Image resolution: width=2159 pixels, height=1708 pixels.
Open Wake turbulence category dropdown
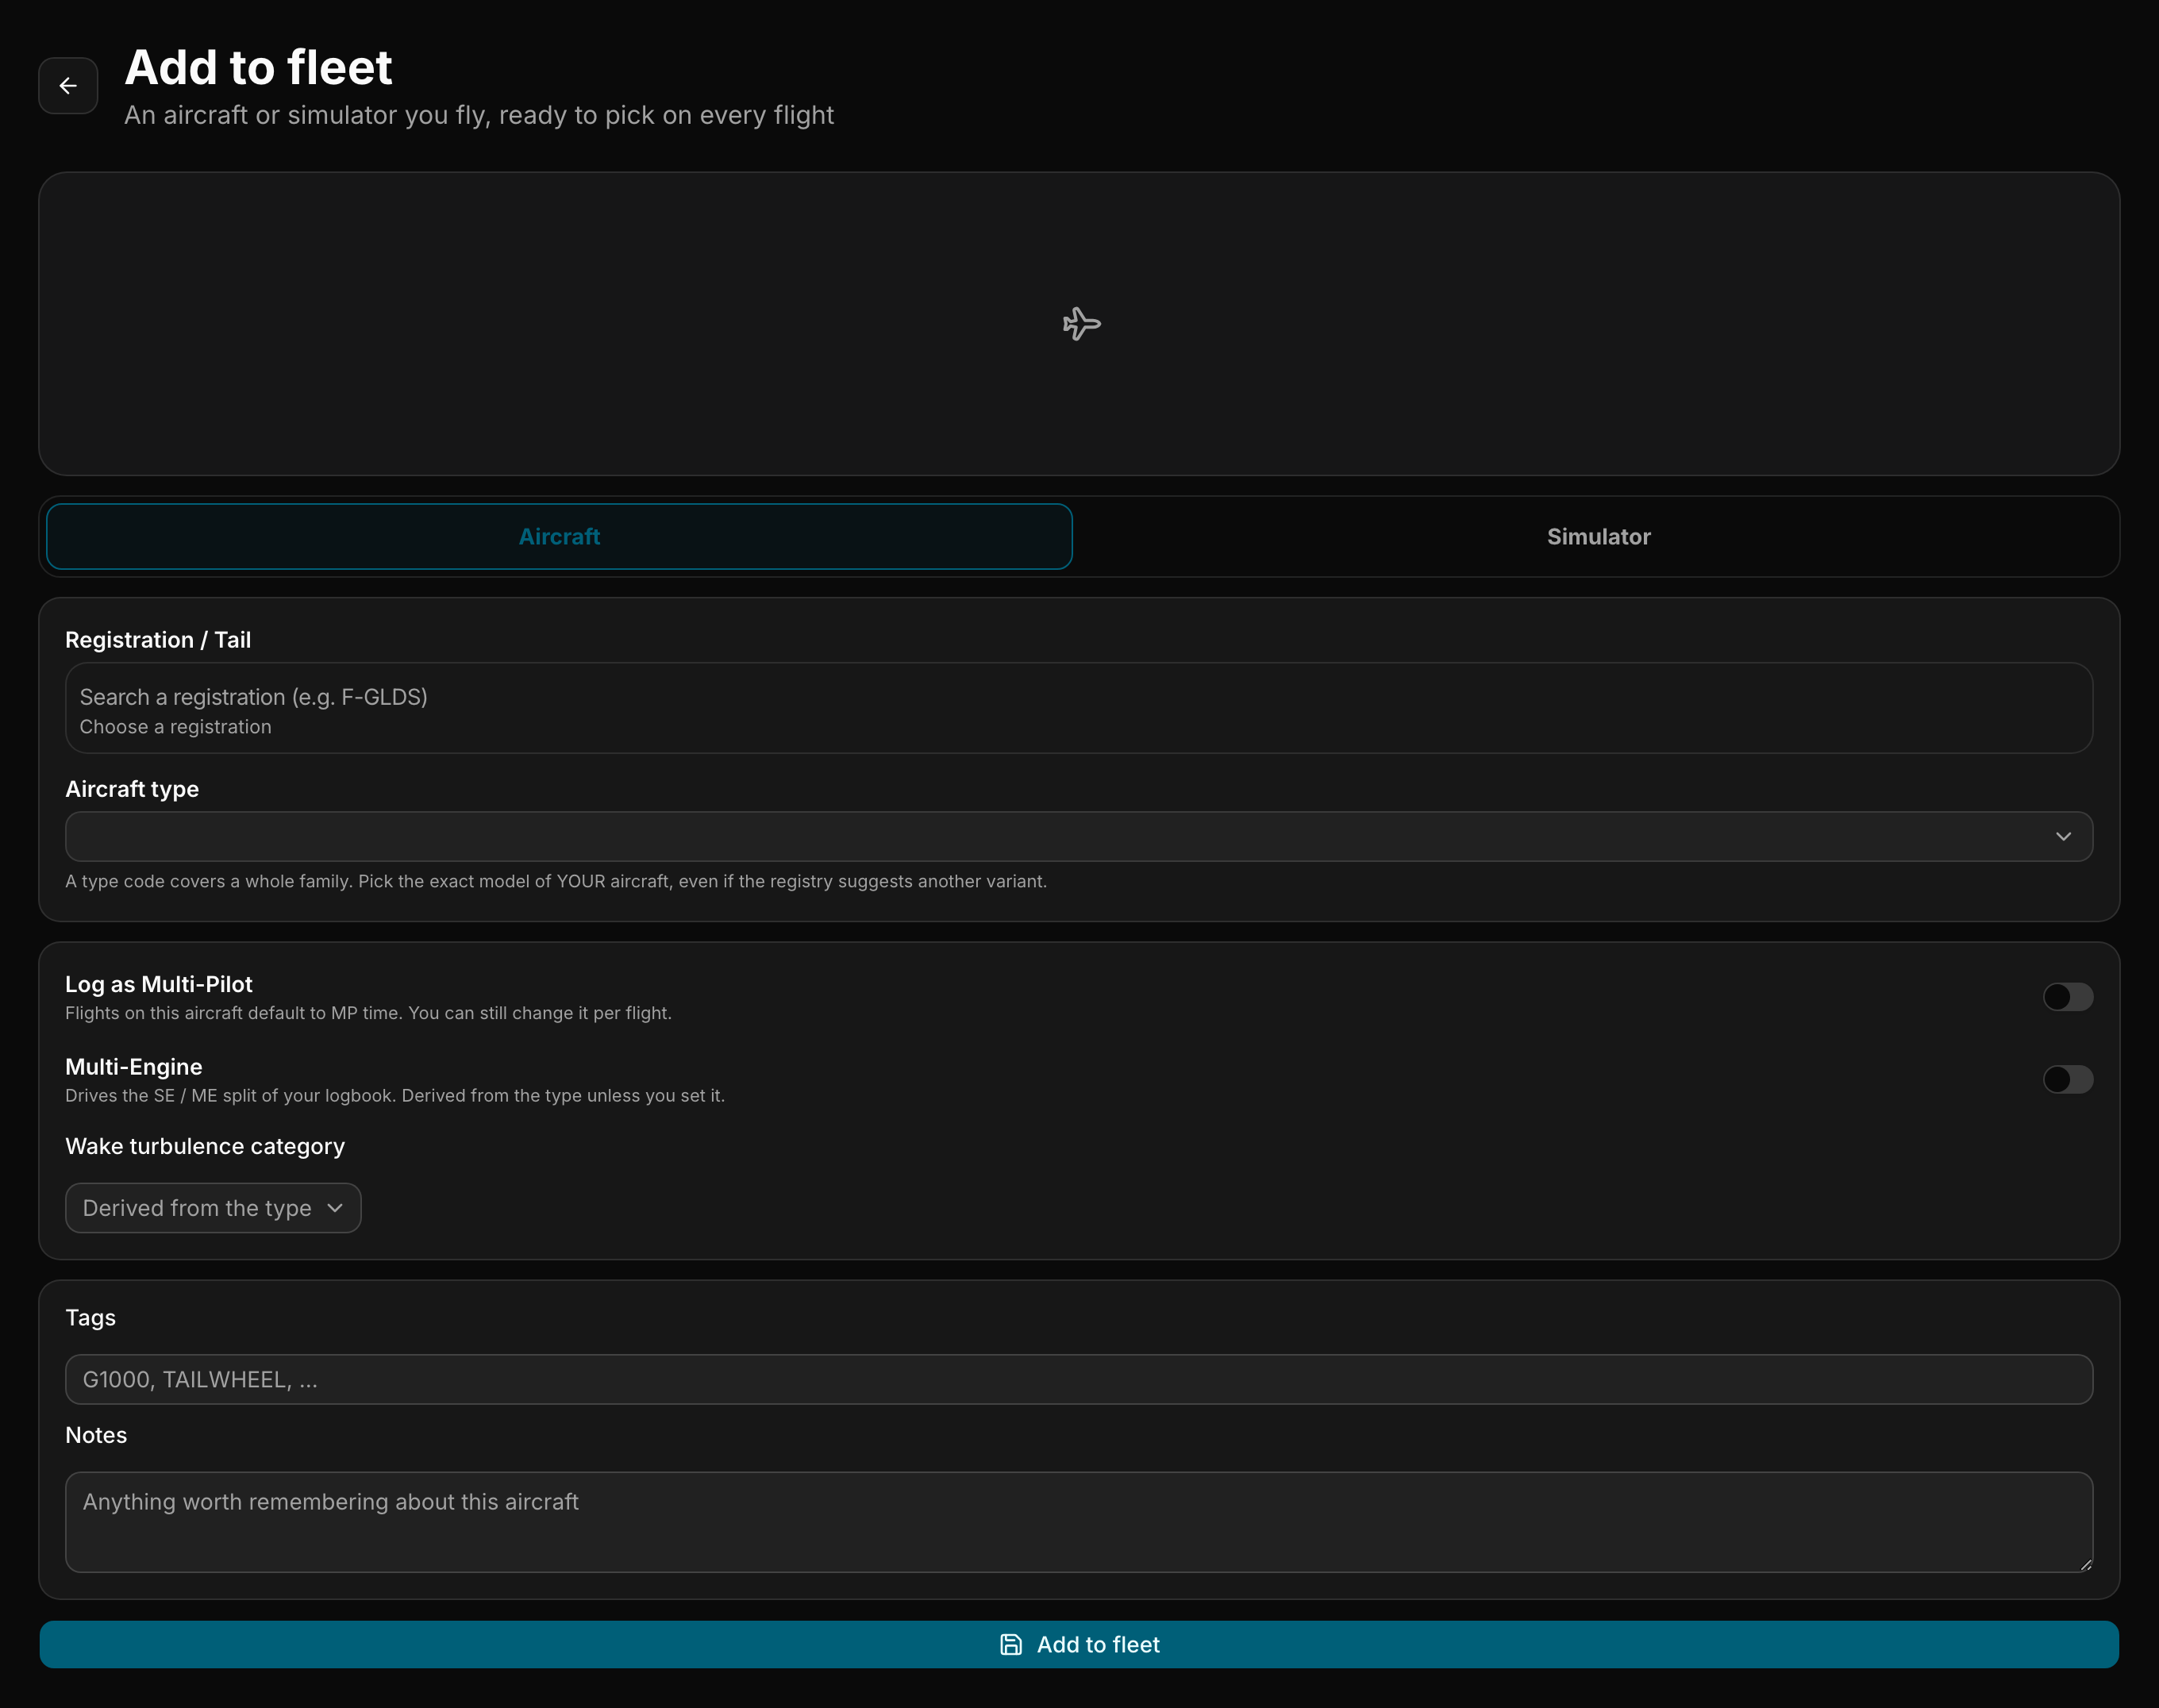tap(213, 1208)
